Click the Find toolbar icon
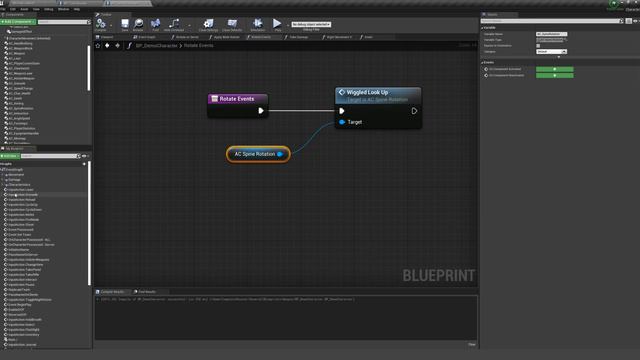This screenshot has width=640, height=360. coord(155,24)
